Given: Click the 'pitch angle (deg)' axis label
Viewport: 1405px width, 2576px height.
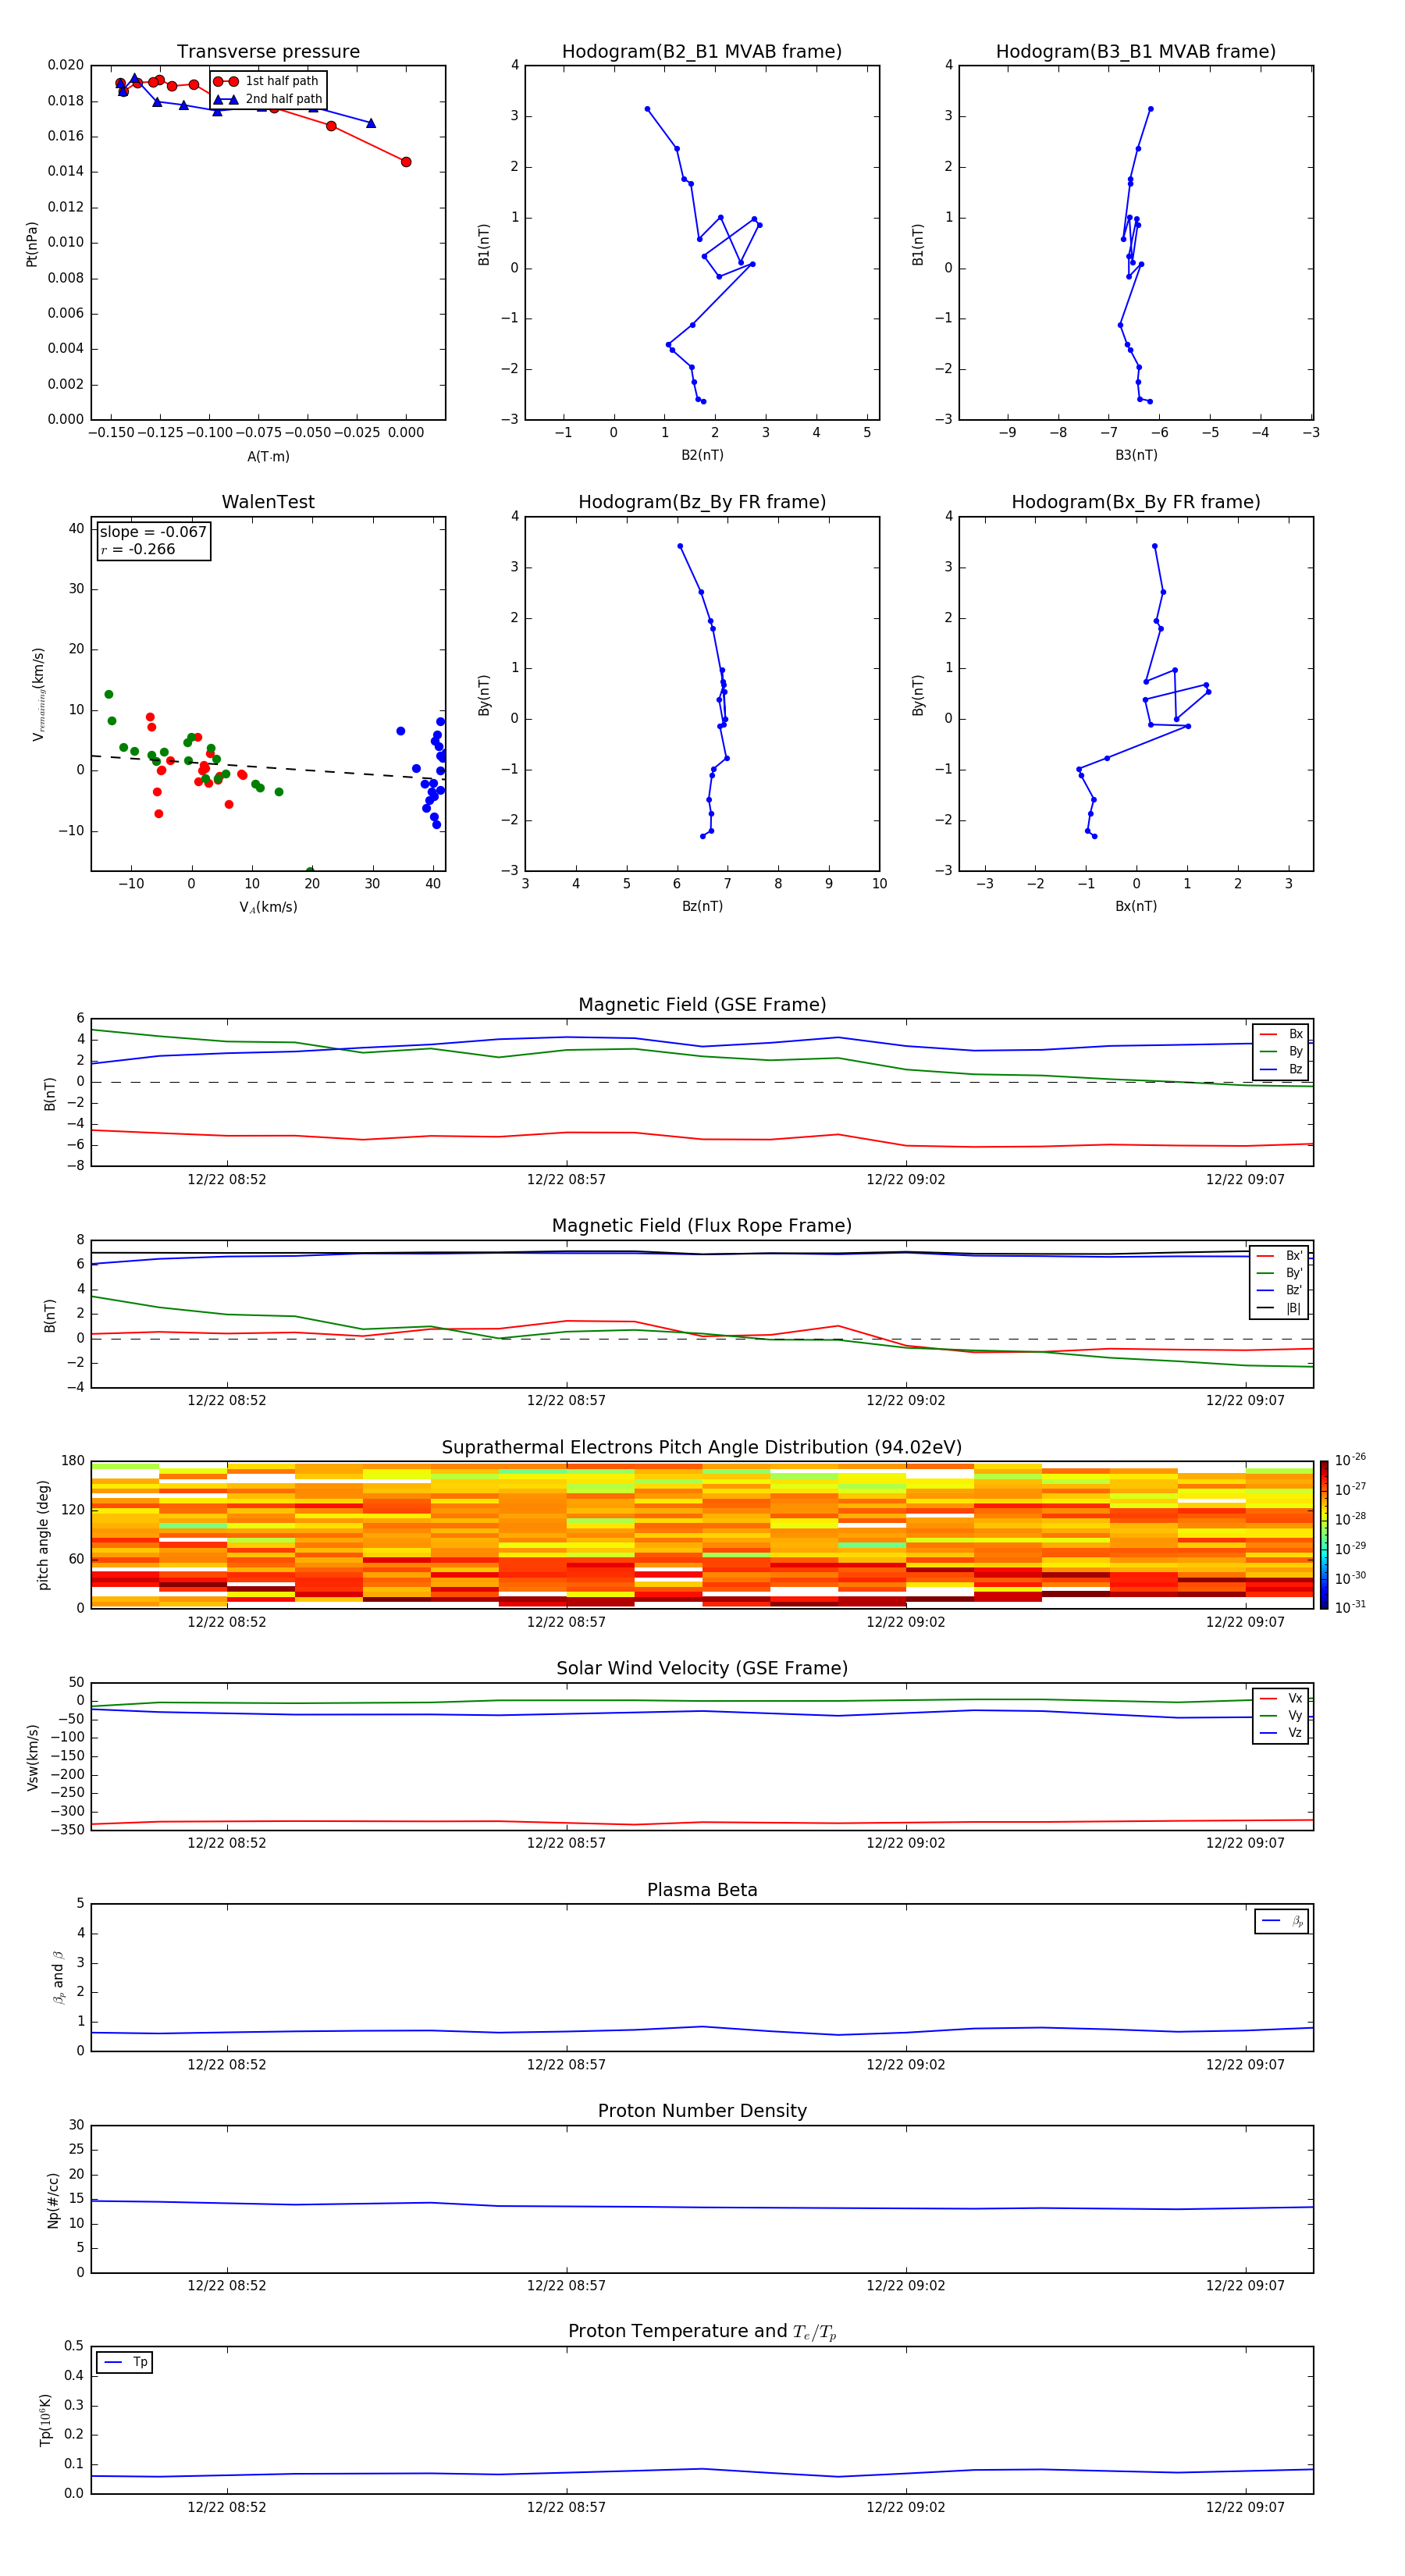Looking at the screenshot, I should (x=43, y=1535).
